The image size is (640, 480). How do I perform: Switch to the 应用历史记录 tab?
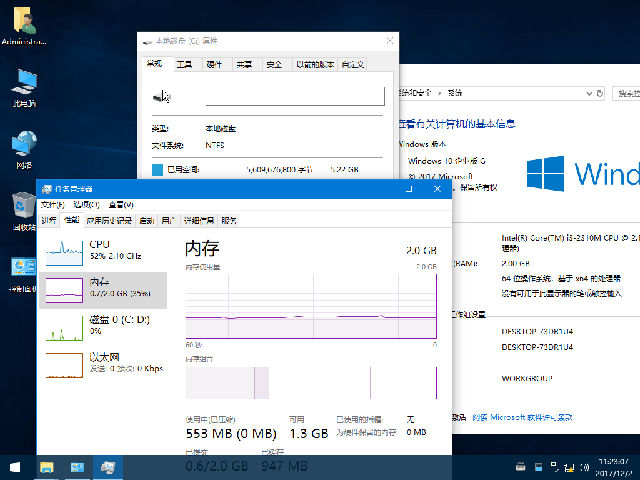point(109,220)
